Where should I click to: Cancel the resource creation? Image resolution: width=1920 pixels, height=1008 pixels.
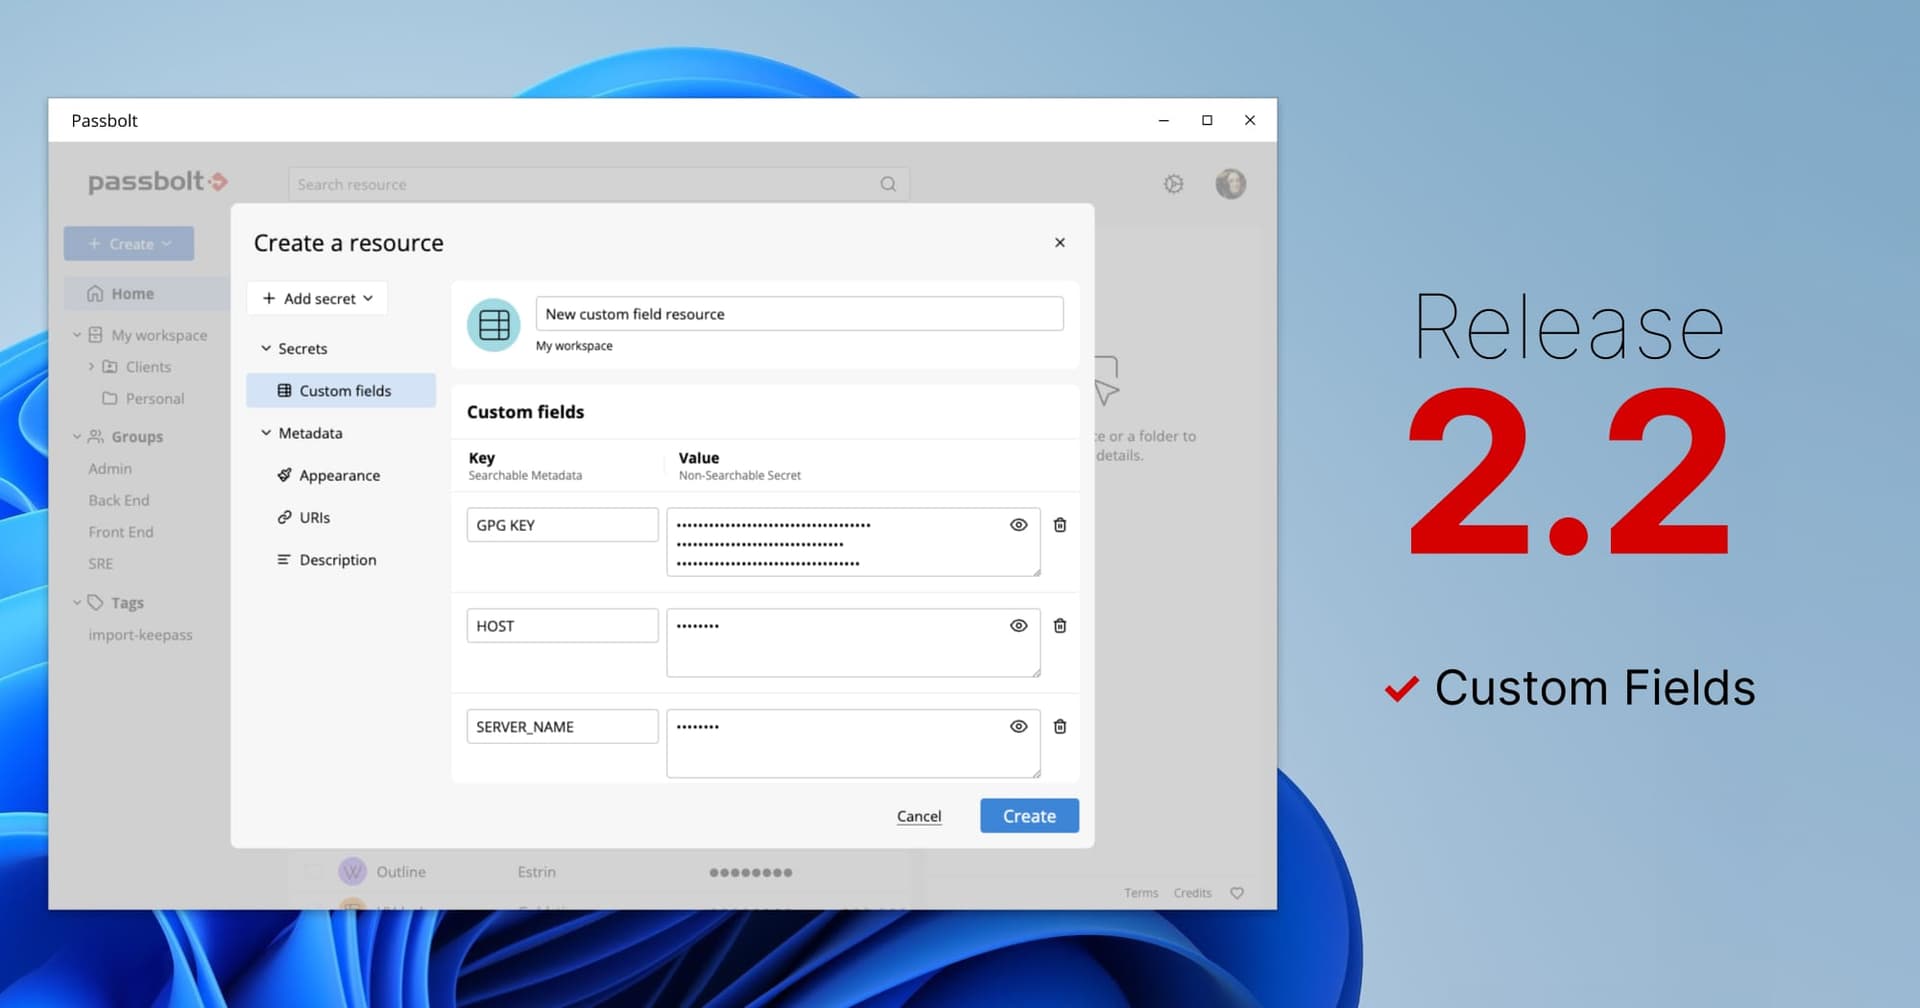pyautogui.click(x=918, y=816)
